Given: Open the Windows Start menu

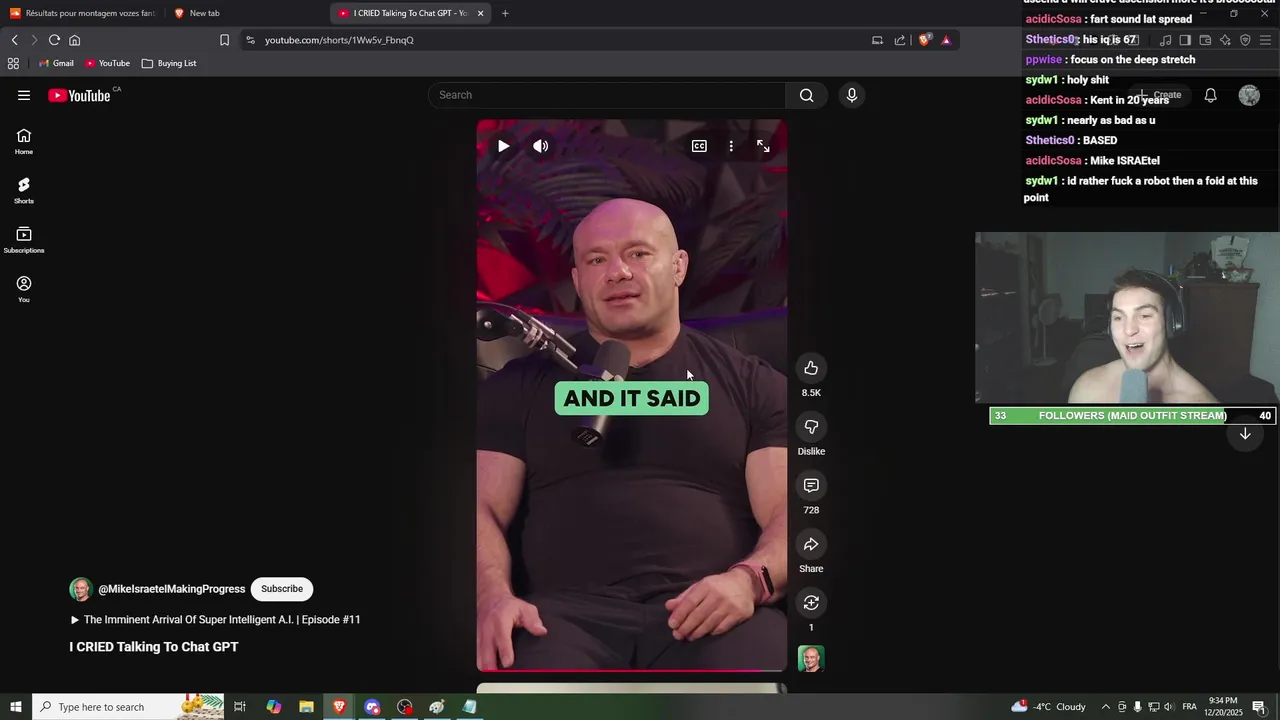Looking at the screenshot, I should tap(16, 707).
